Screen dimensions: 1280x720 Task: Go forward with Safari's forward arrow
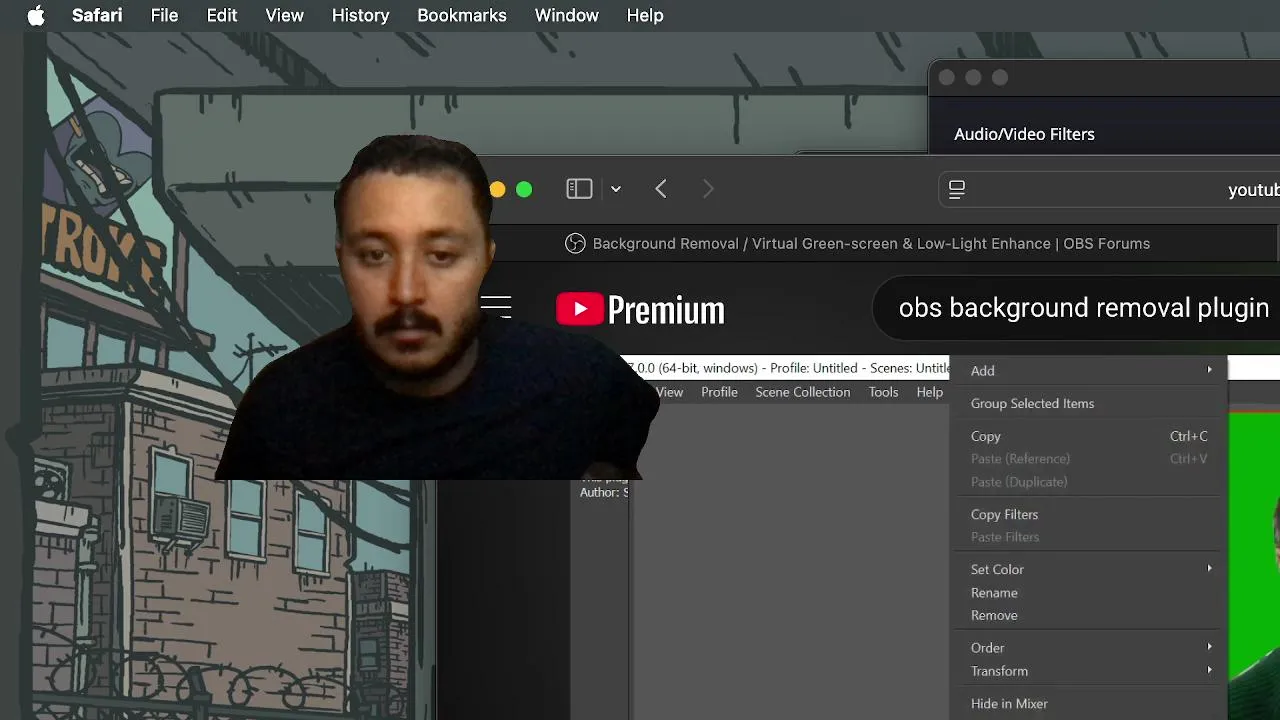pyautogui.click(x=708, y=188)
